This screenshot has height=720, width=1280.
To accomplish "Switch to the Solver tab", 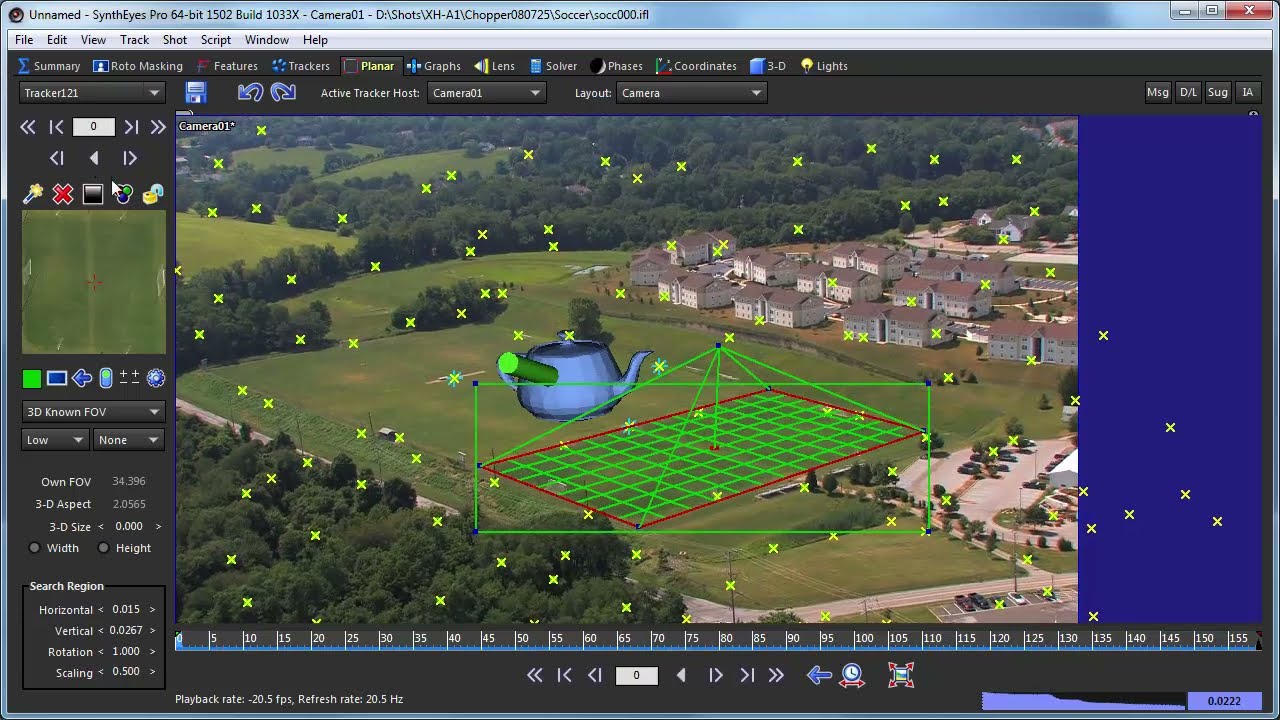I will tap(553, 66).
